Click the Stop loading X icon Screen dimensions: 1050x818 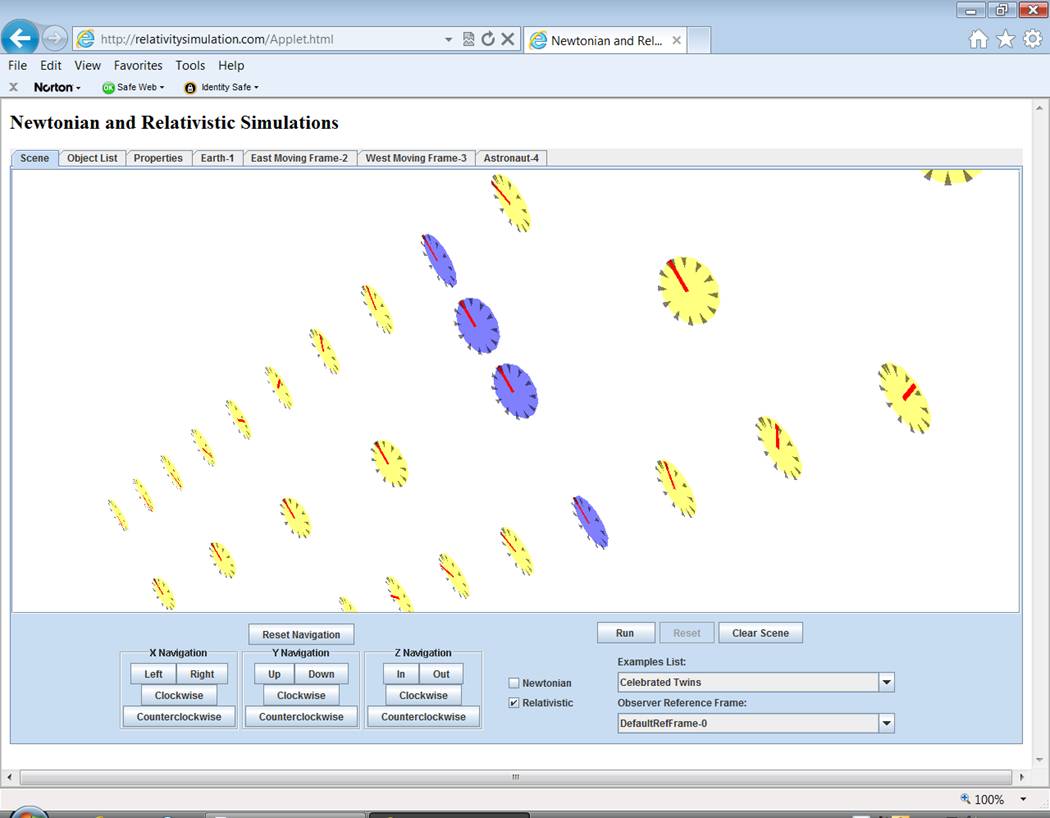[x=508, y=39]
